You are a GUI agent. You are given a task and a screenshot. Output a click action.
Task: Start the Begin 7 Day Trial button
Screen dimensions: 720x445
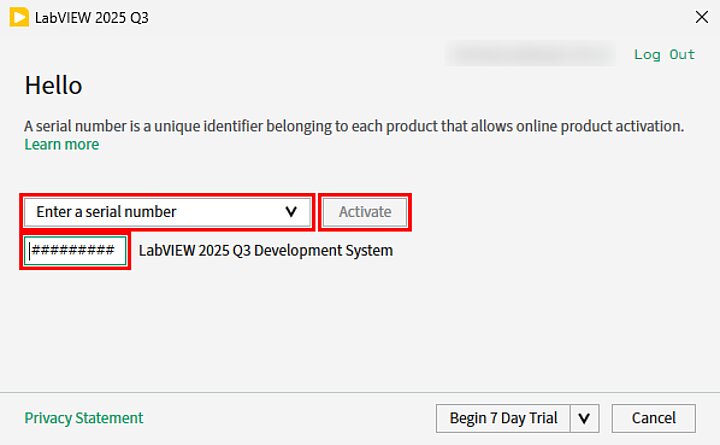[x=503, y=418]
